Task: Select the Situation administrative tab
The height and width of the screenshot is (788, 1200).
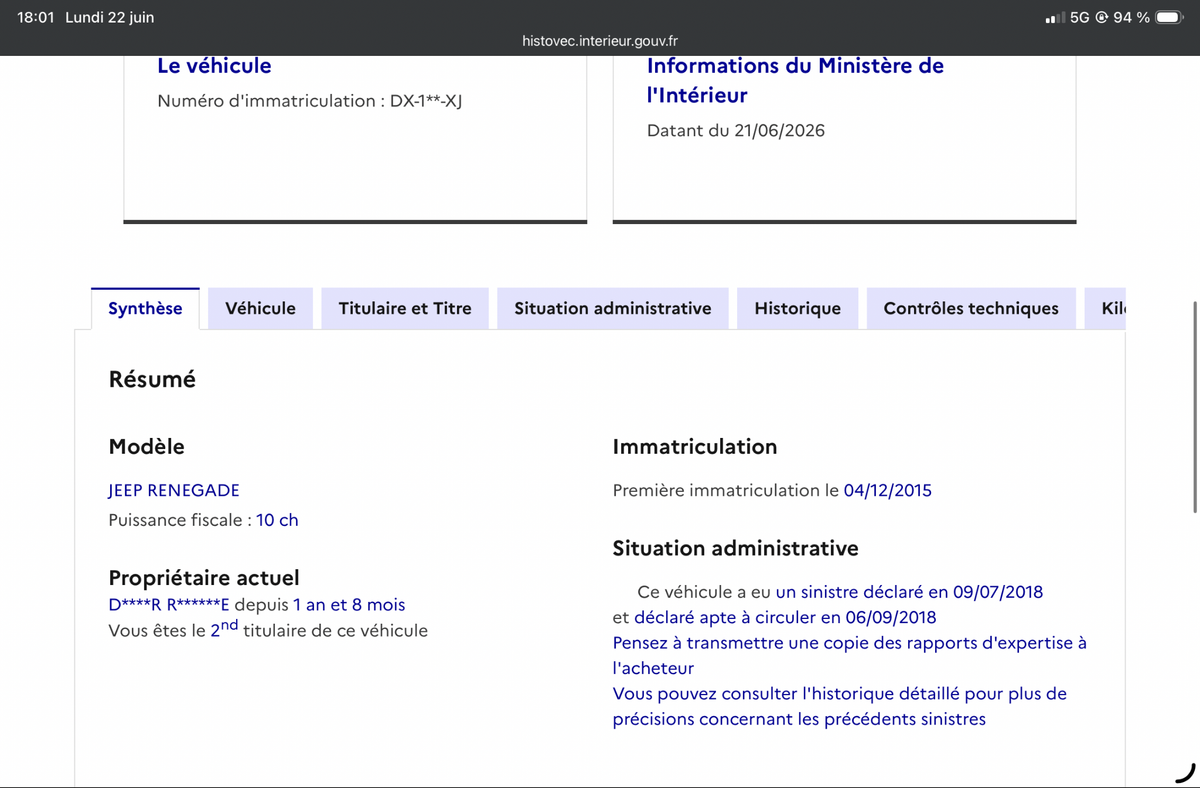Action: (x=613, y=308)
